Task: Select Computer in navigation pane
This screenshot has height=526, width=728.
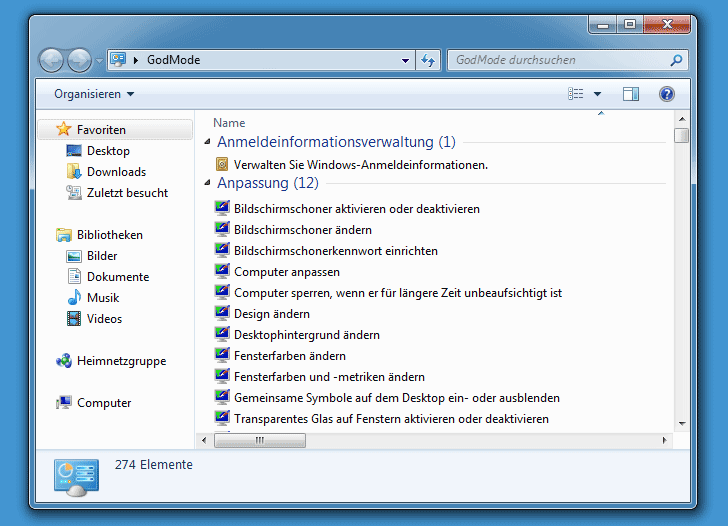Action: [104, 403]
